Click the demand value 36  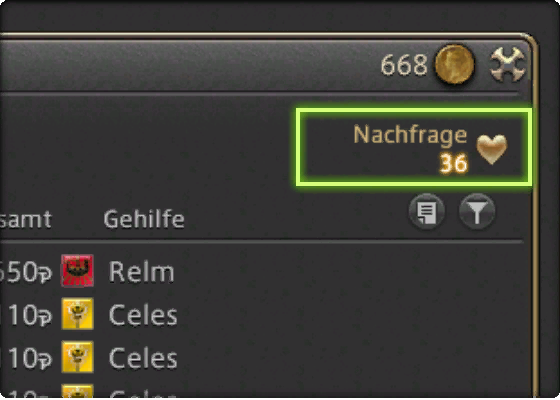pyautogui.click(x=454, y=164)
